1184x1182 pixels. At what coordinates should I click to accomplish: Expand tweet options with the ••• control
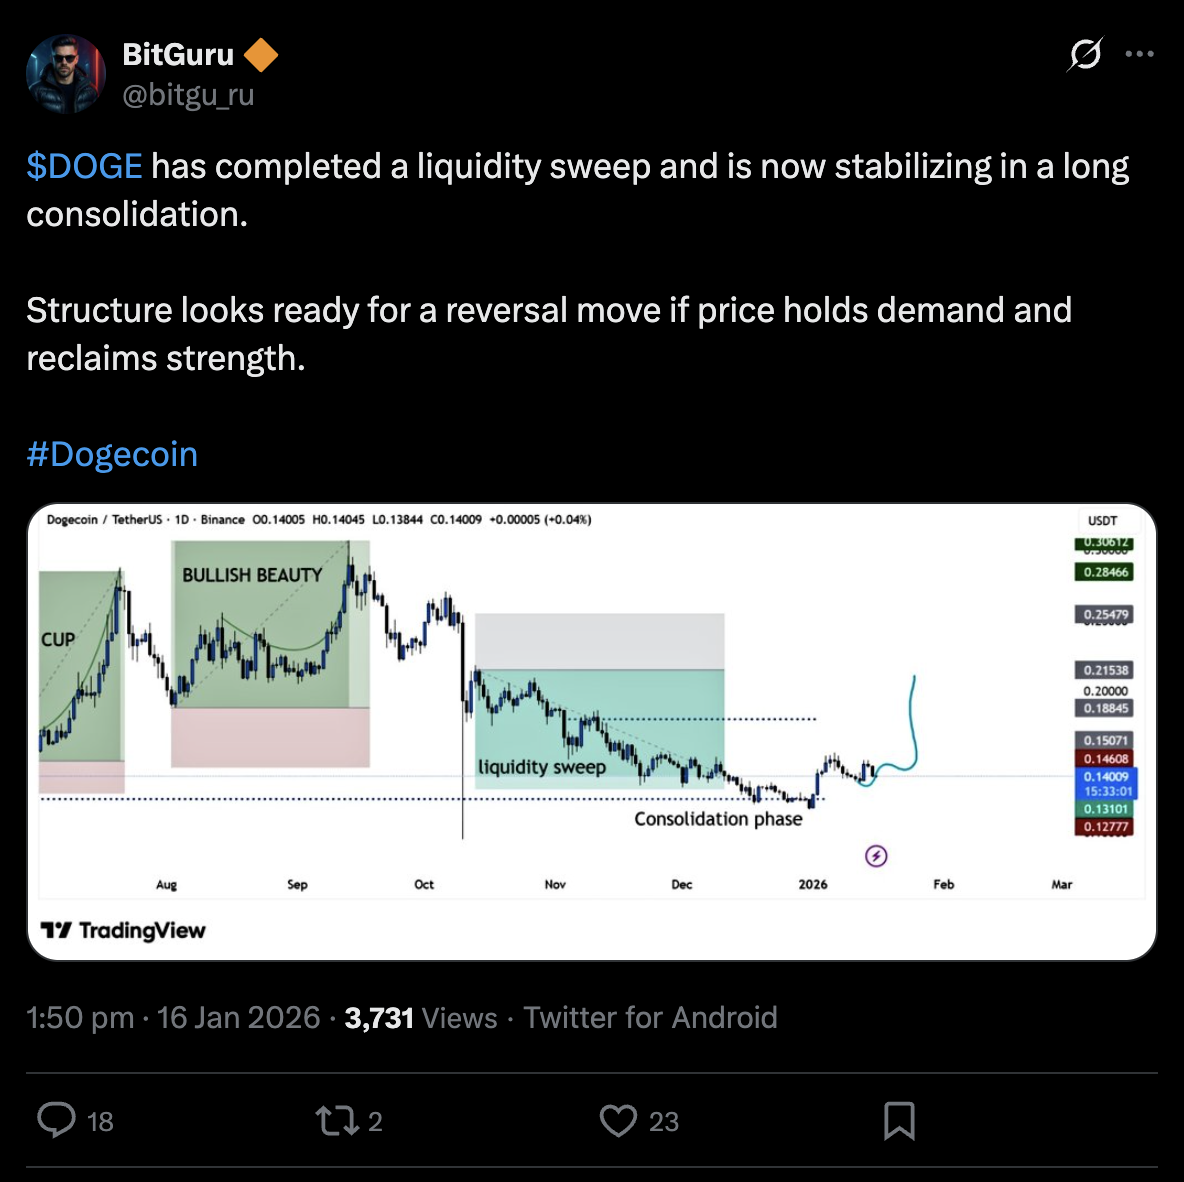click(1140, 54)
